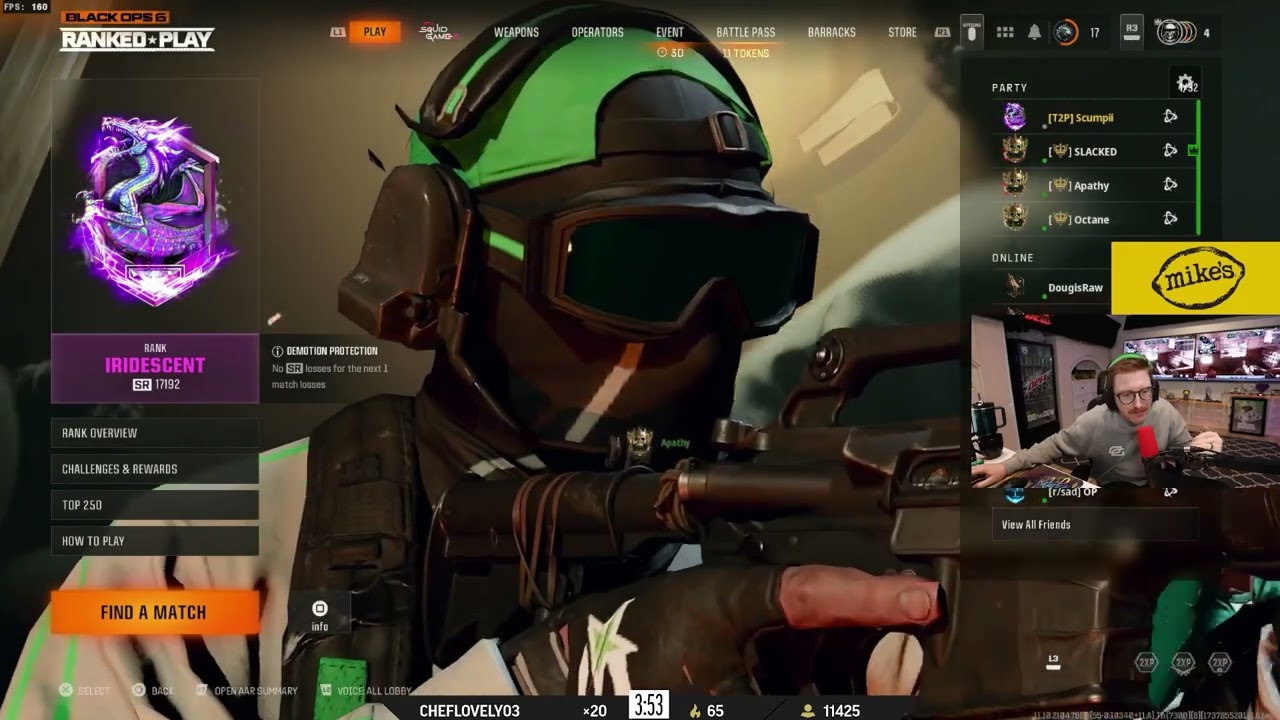This screenshot has width=1280, height=720.
Task: Switch to the Operators tab
Action: [x=597, y=32]
